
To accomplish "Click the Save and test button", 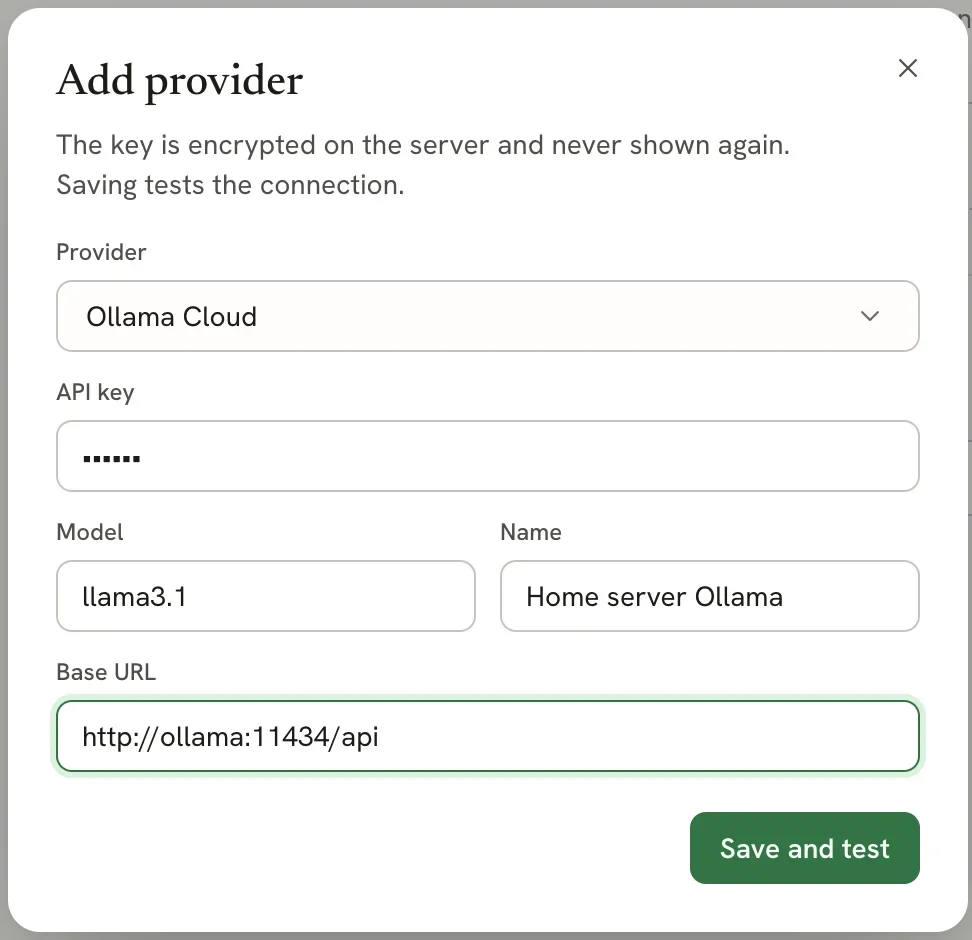I will click(805, 848).
